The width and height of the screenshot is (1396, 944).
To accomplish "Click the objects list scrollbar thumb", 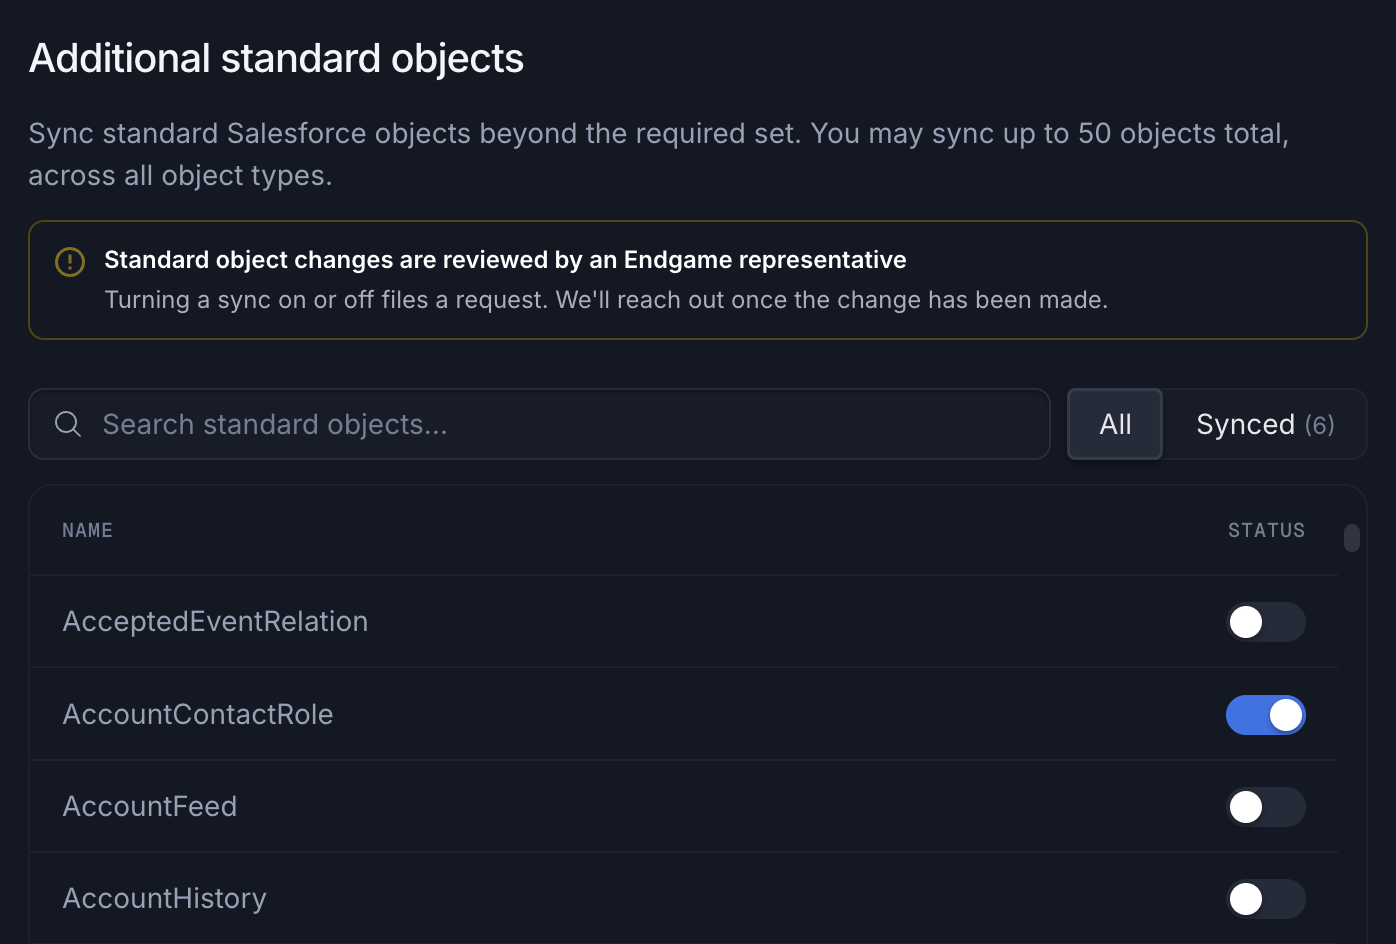I will tap(1352, 538).
